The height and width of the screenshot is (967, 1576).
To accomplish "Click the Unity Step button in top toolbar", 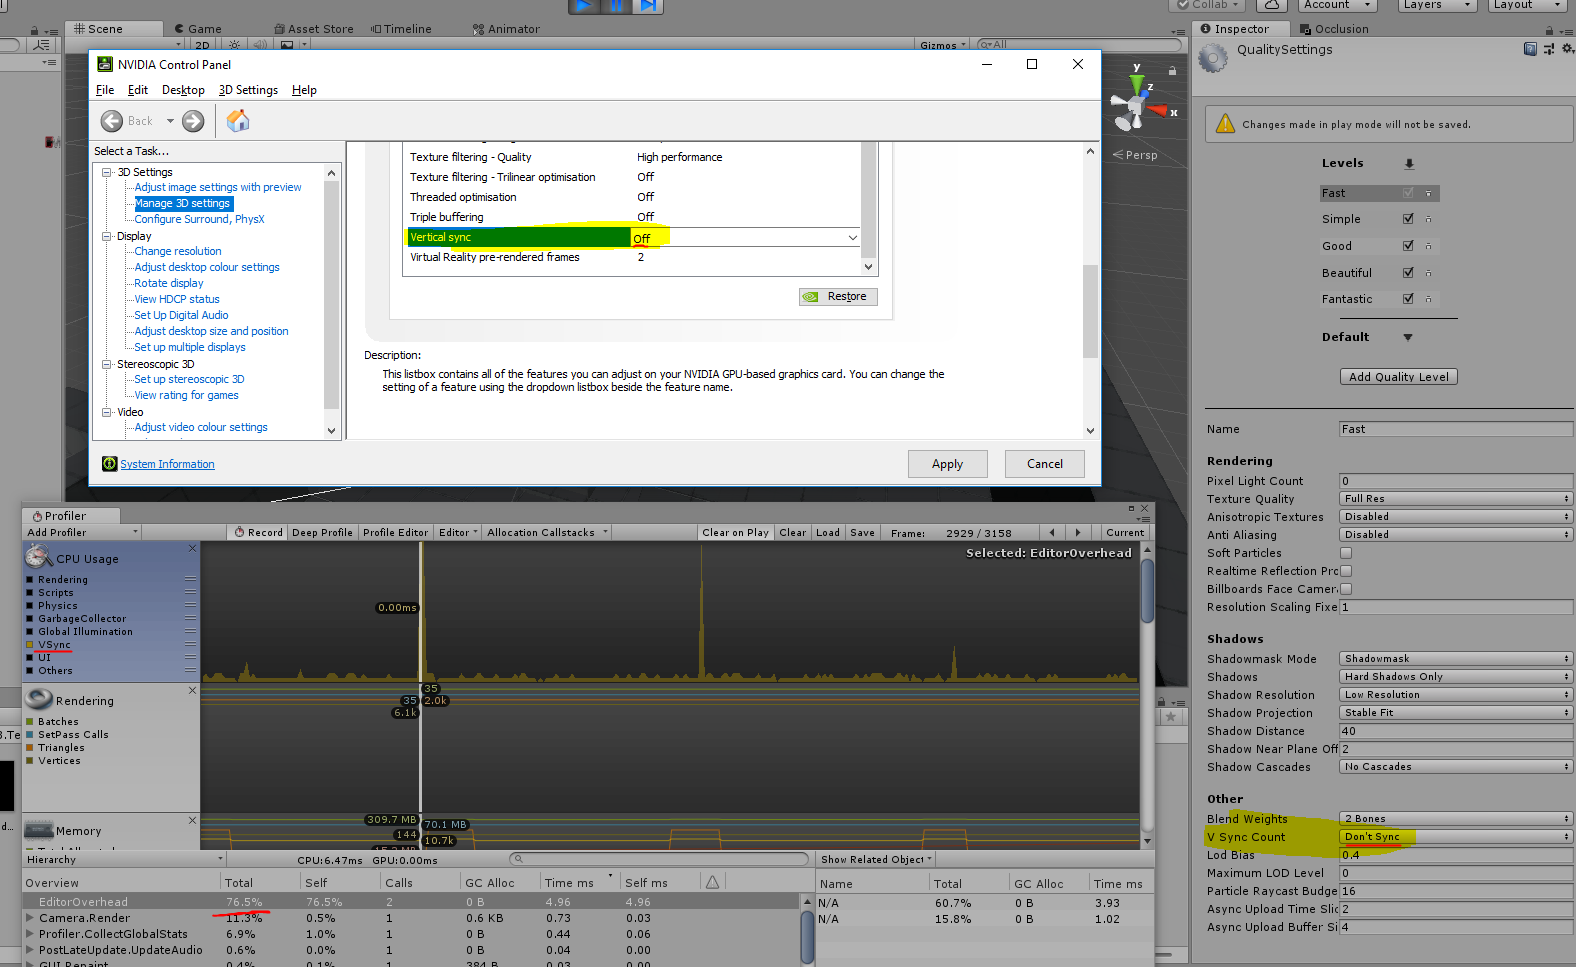I will (648, 6).
